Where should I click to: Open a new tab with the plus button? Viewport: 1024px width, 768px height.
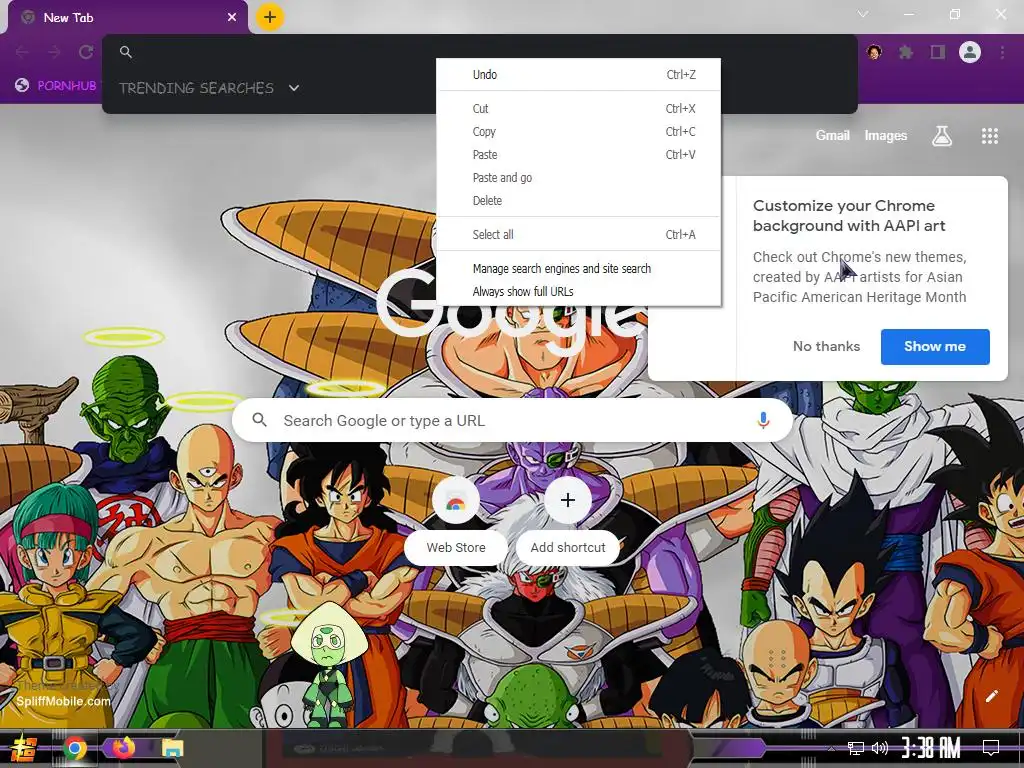tap(270, 17)
